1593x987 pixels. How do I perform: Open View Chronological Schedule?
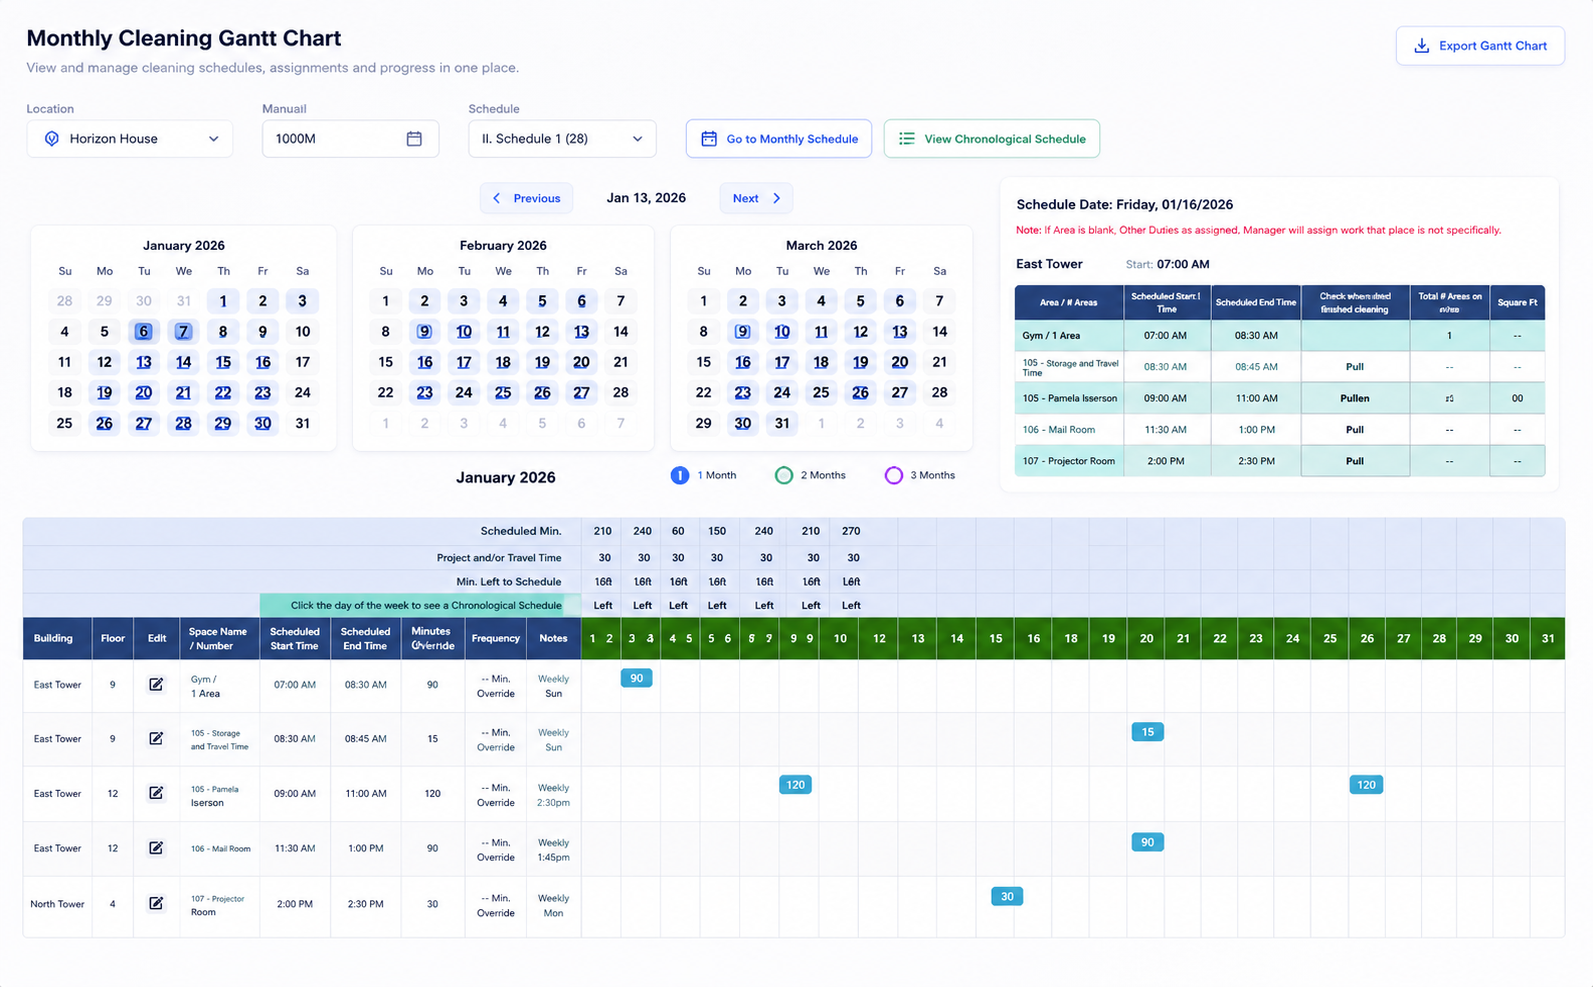(x=992, y=139)
